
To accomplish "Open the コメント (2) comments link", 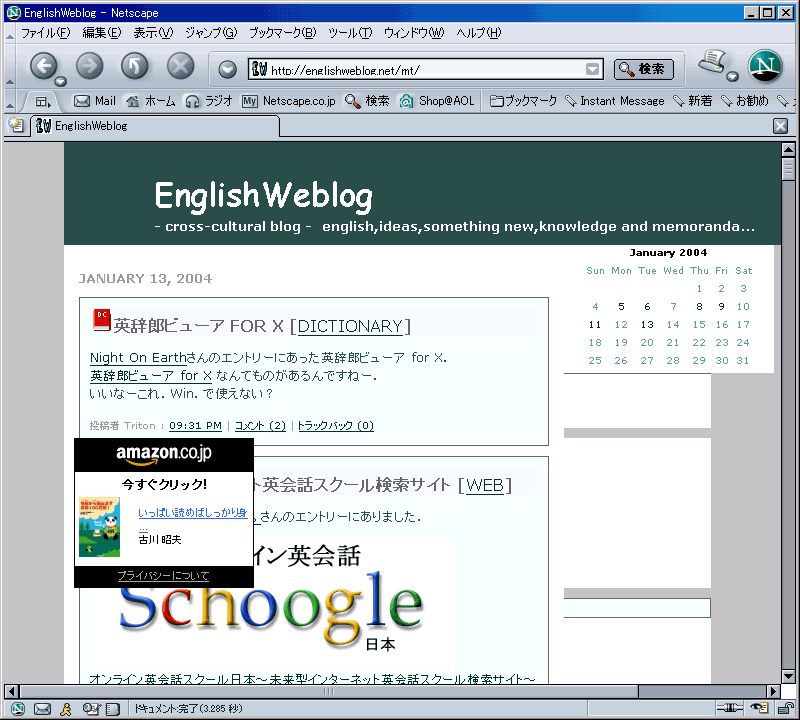I will pos(260,426).
